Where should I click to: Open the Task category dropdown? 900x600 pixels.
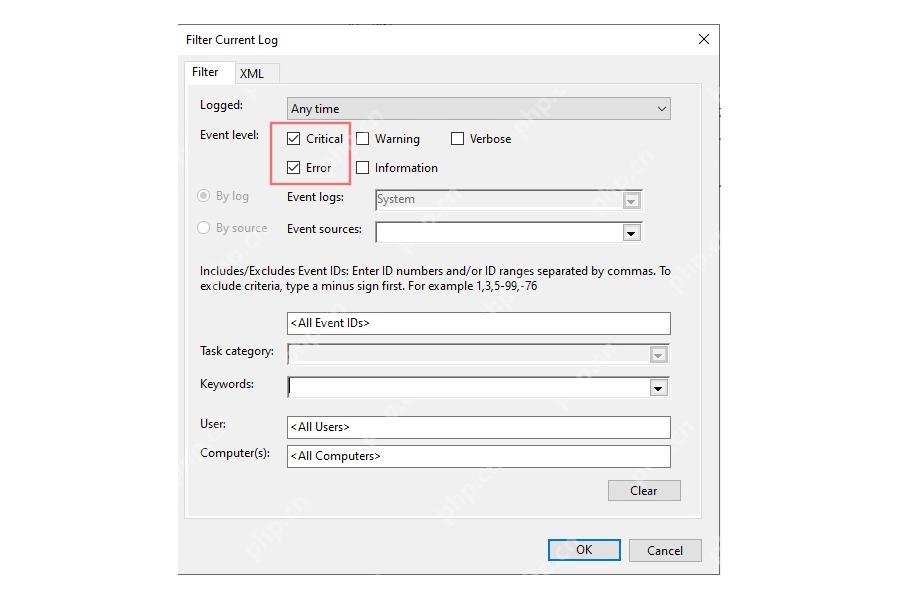click(658, 355)
